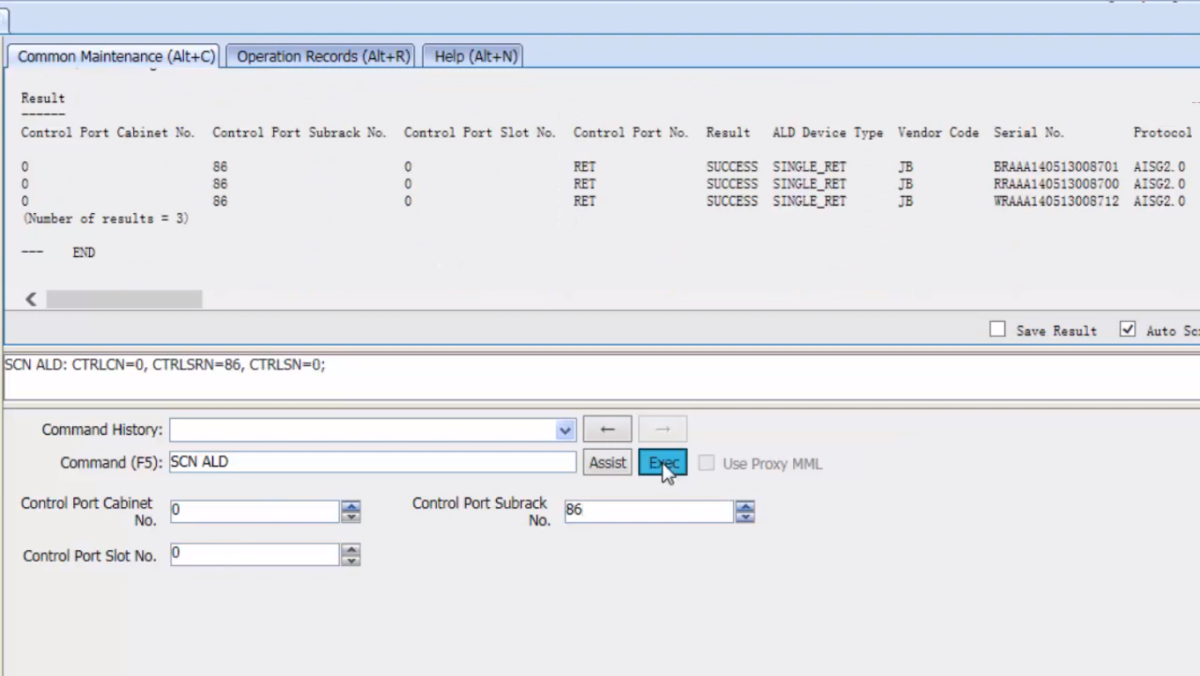
Task: Click the back arrow history button
Action: (x=607, y=430)
